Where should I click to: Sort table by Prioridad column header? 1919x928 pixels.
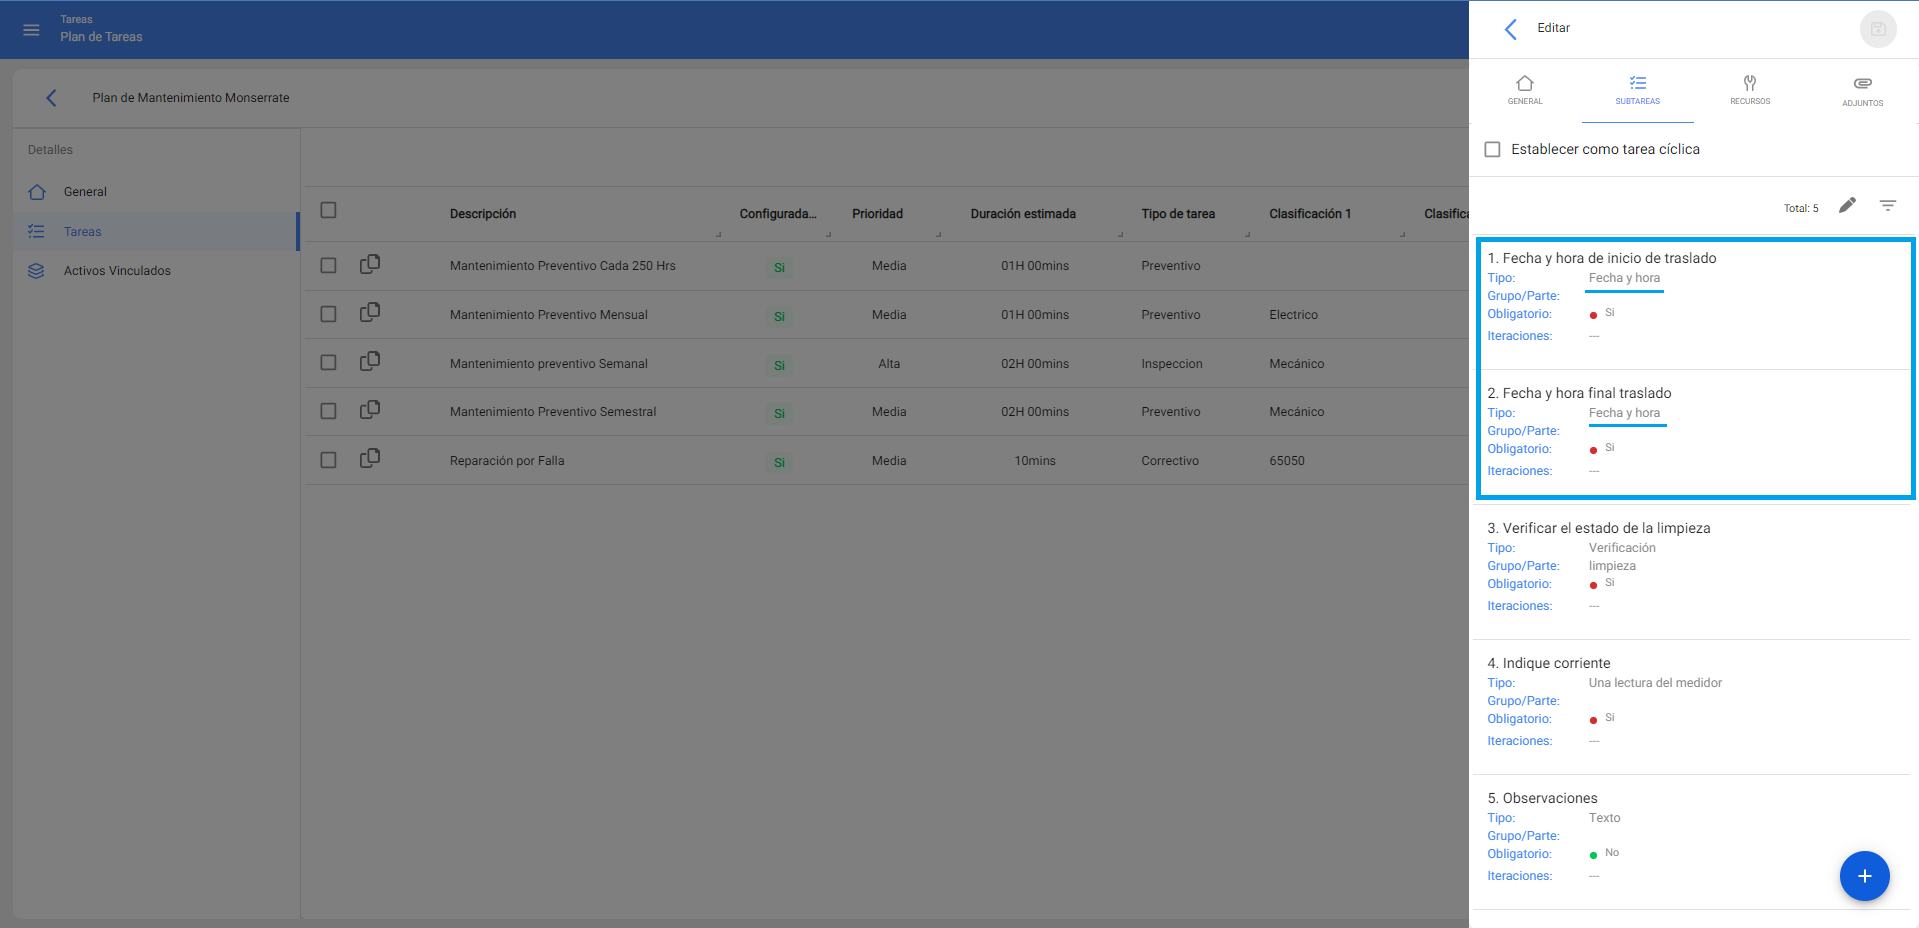(877, 214)
